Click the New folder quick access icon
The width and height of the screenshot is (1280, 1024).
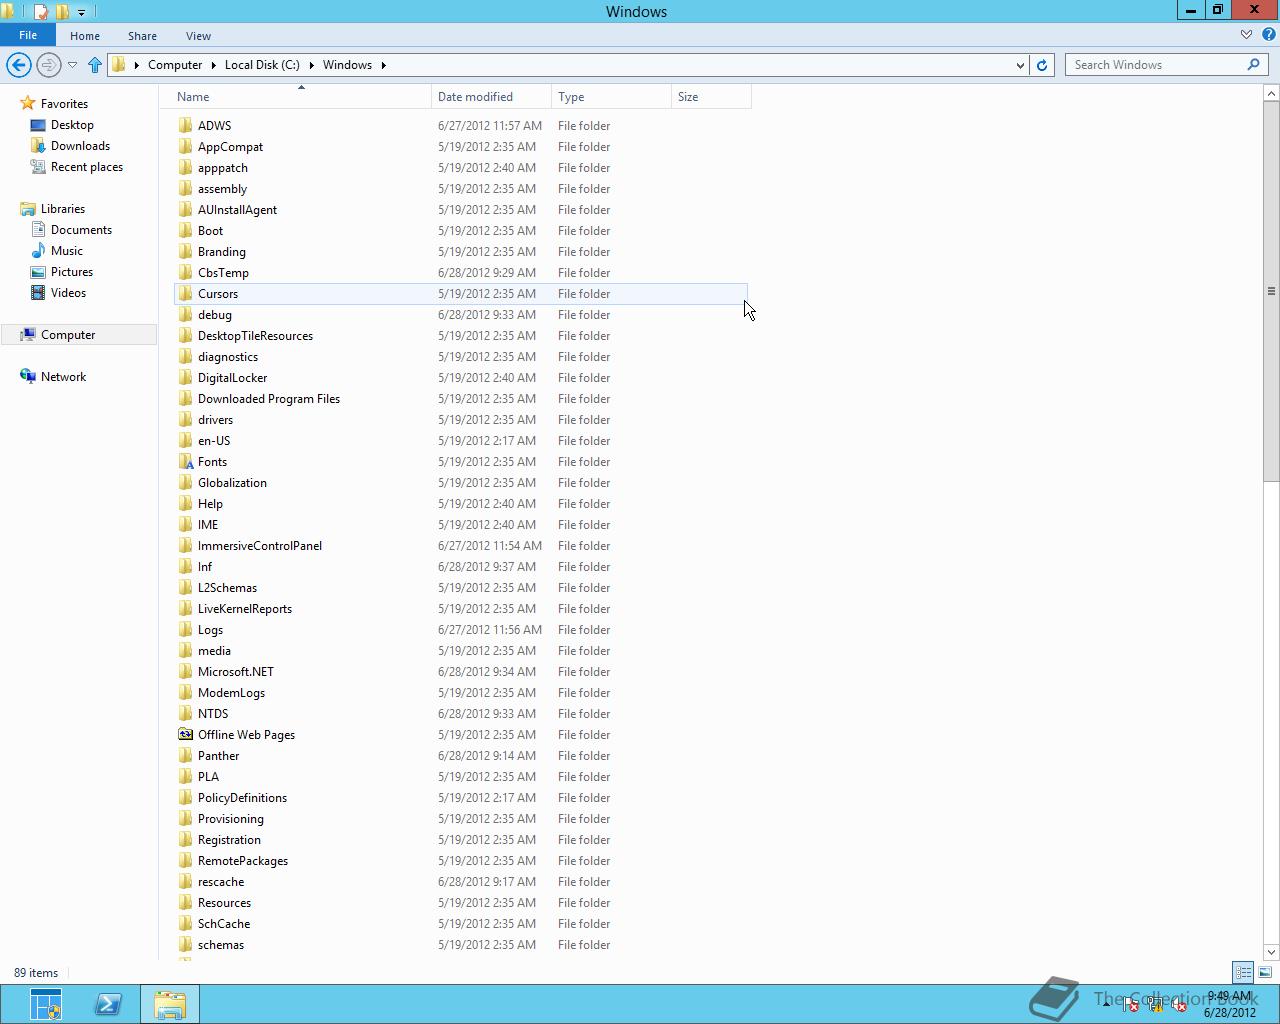(62, 12)
